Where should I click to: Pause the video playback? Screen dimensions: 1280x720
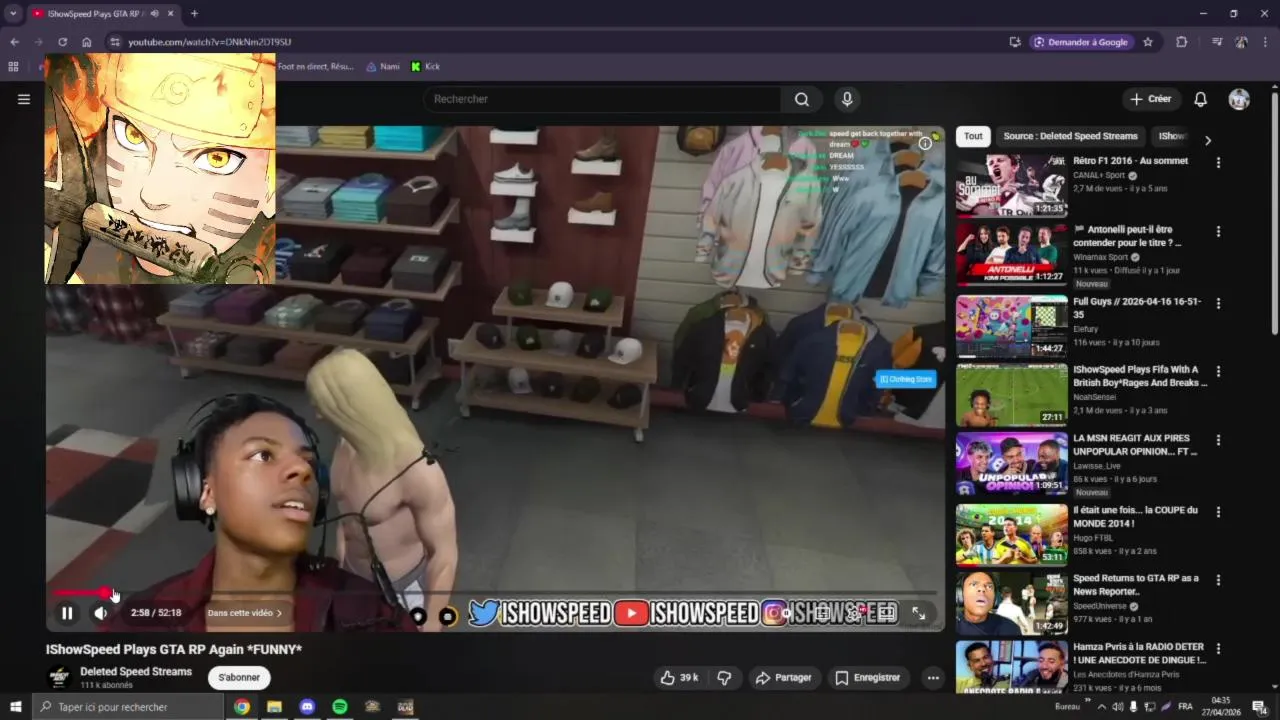[67, 613]
